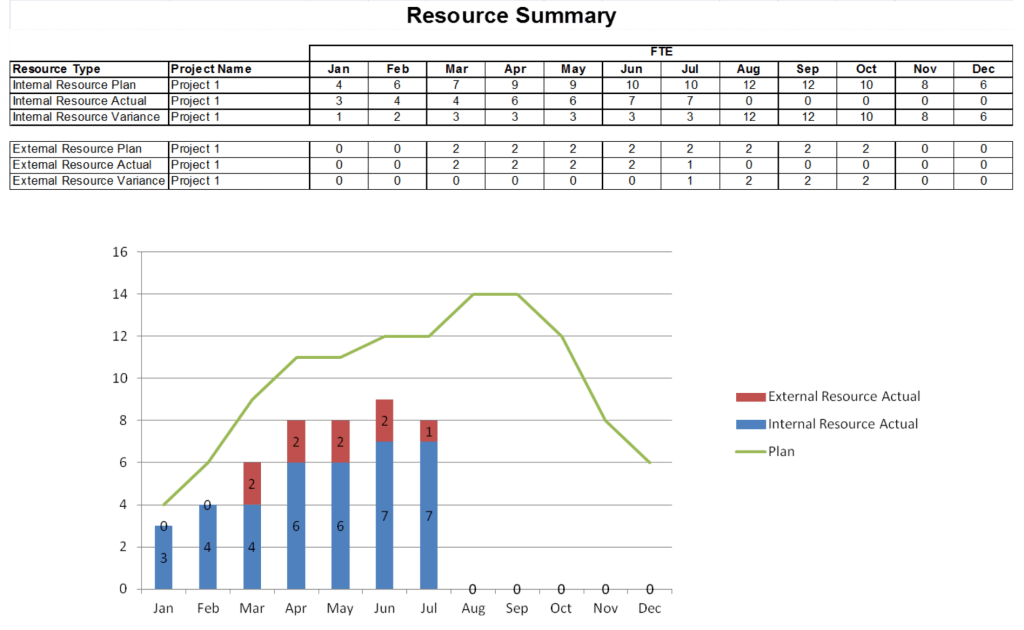Click the FTE header cell
This screenshot has width=1024, height=630.
pos(661,52)
